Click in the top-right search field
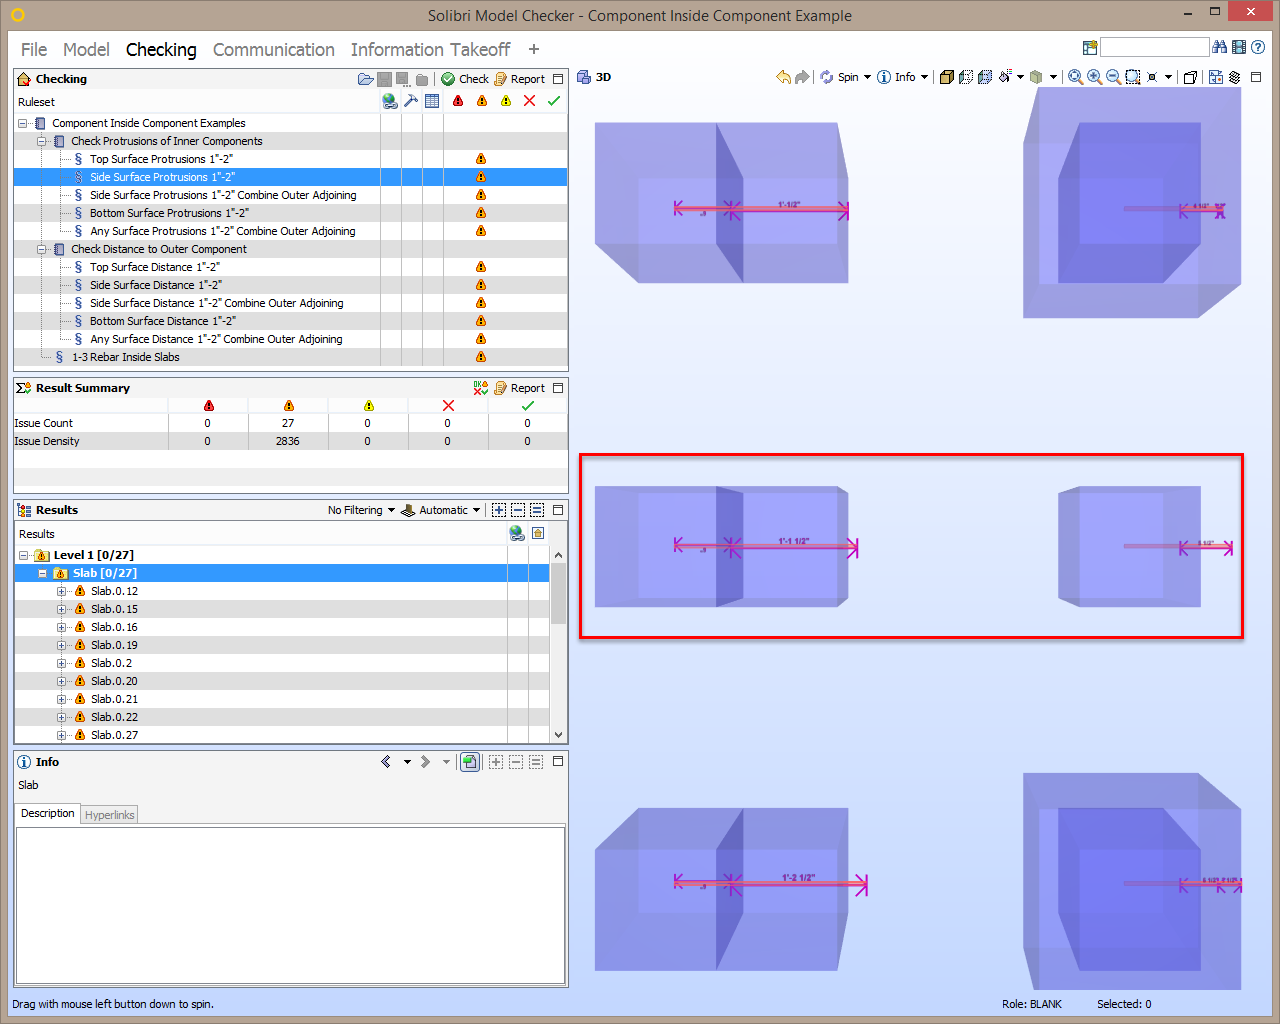The image size is (1280, 1024). (1155, 47)
